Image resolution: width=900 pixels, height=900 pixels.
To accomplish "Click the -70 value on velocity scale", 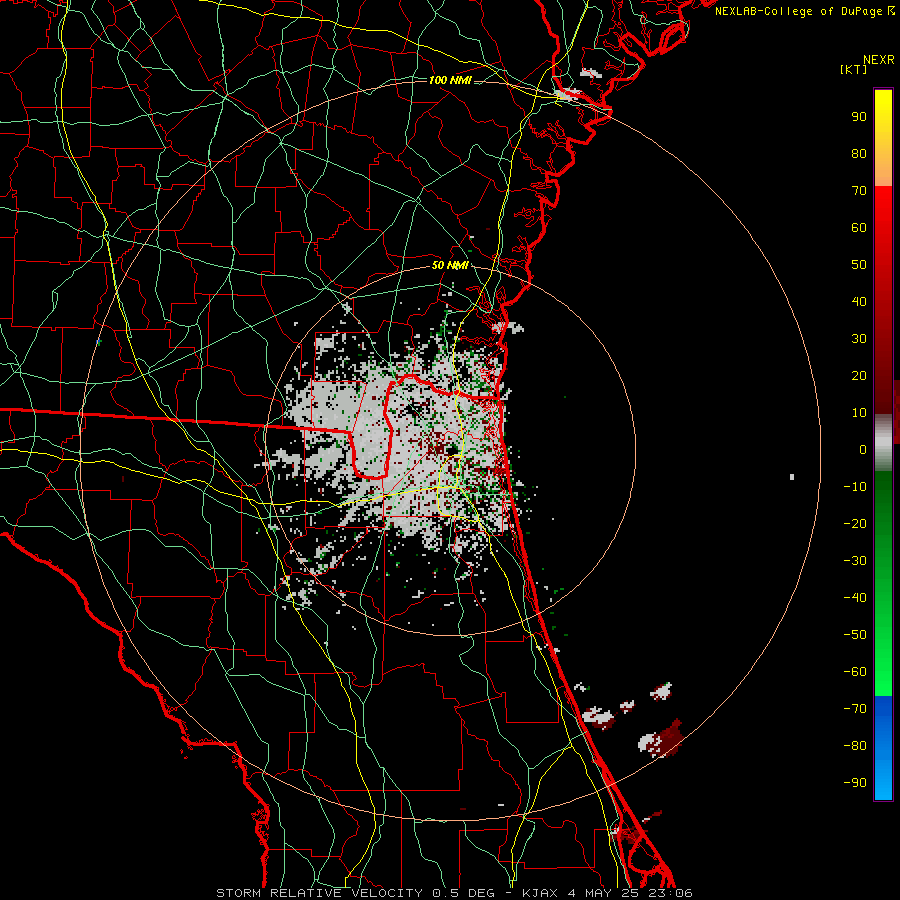I will (x=855, y=709).
